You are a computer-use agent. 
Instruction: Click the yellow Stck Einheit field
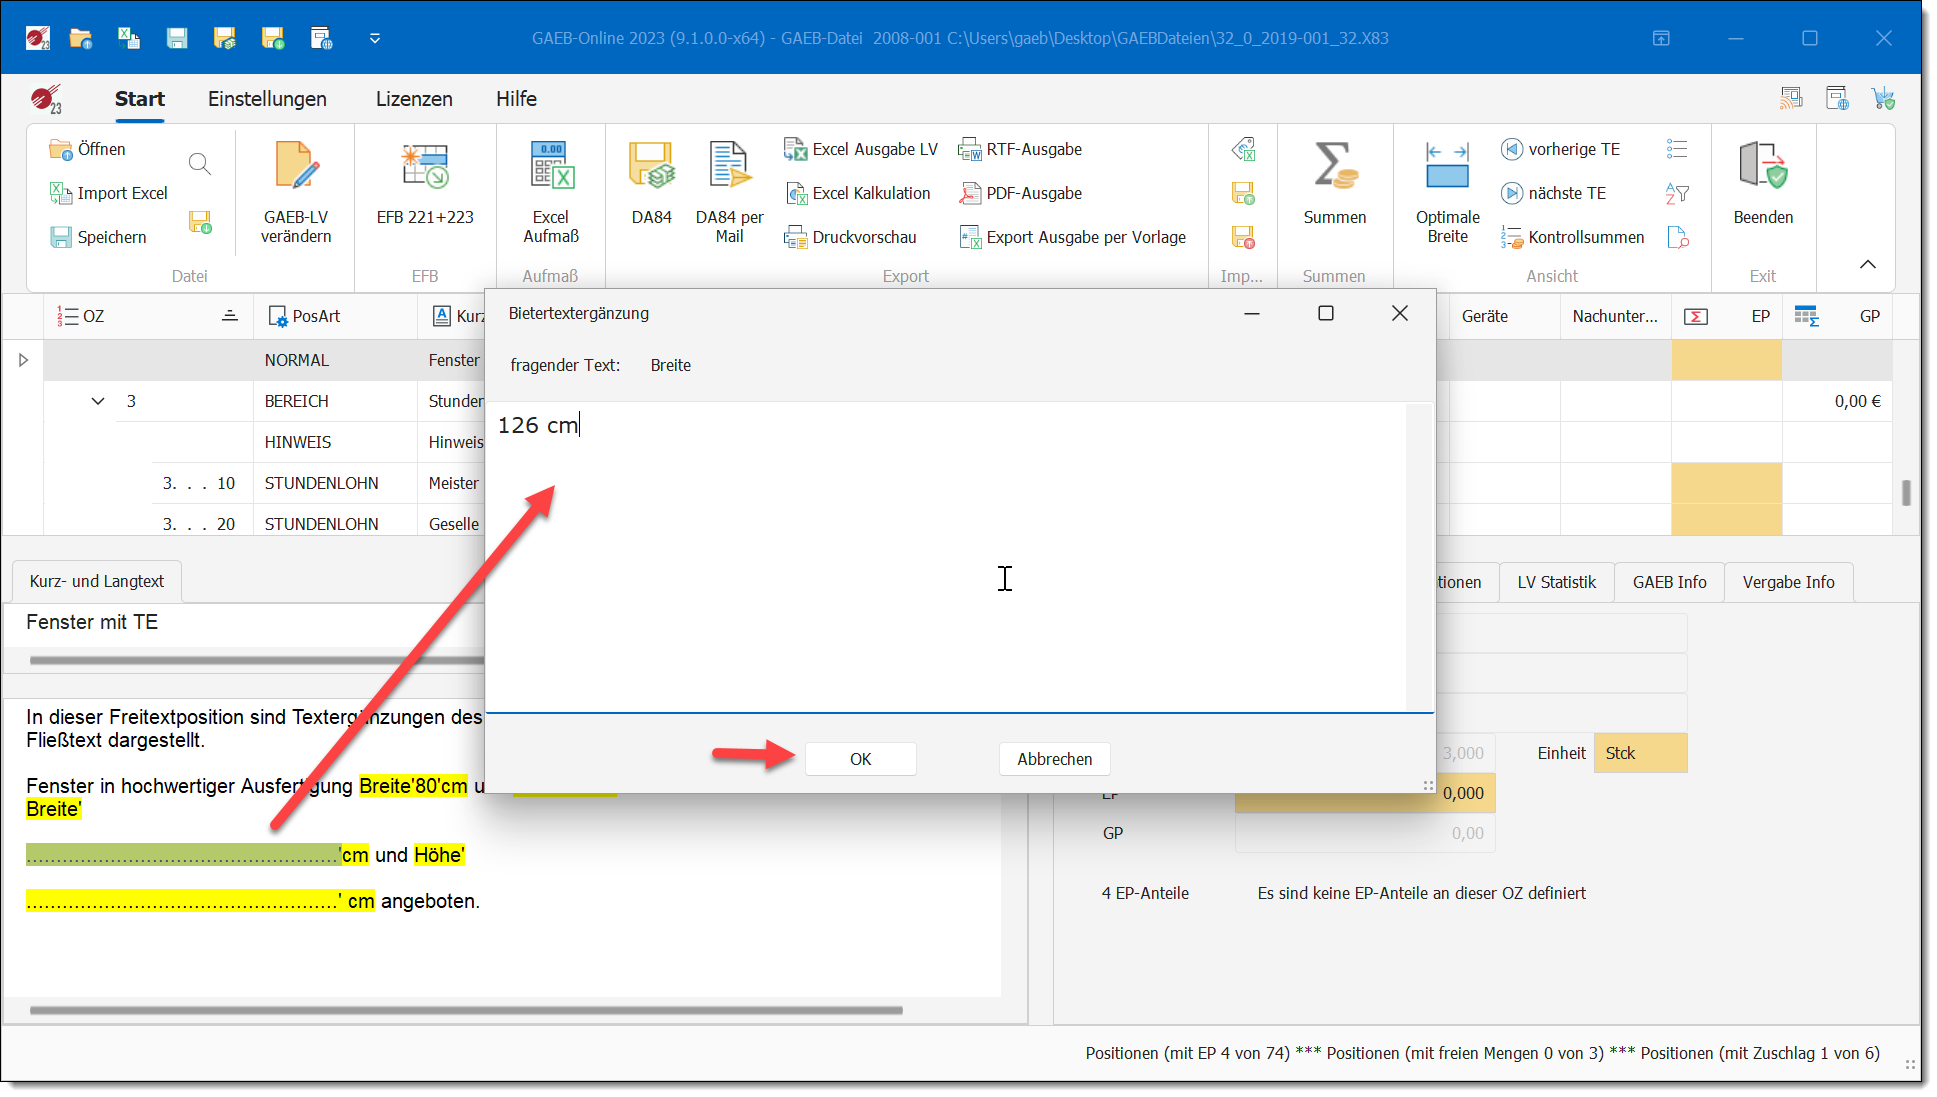click(x=1640, y=753)
